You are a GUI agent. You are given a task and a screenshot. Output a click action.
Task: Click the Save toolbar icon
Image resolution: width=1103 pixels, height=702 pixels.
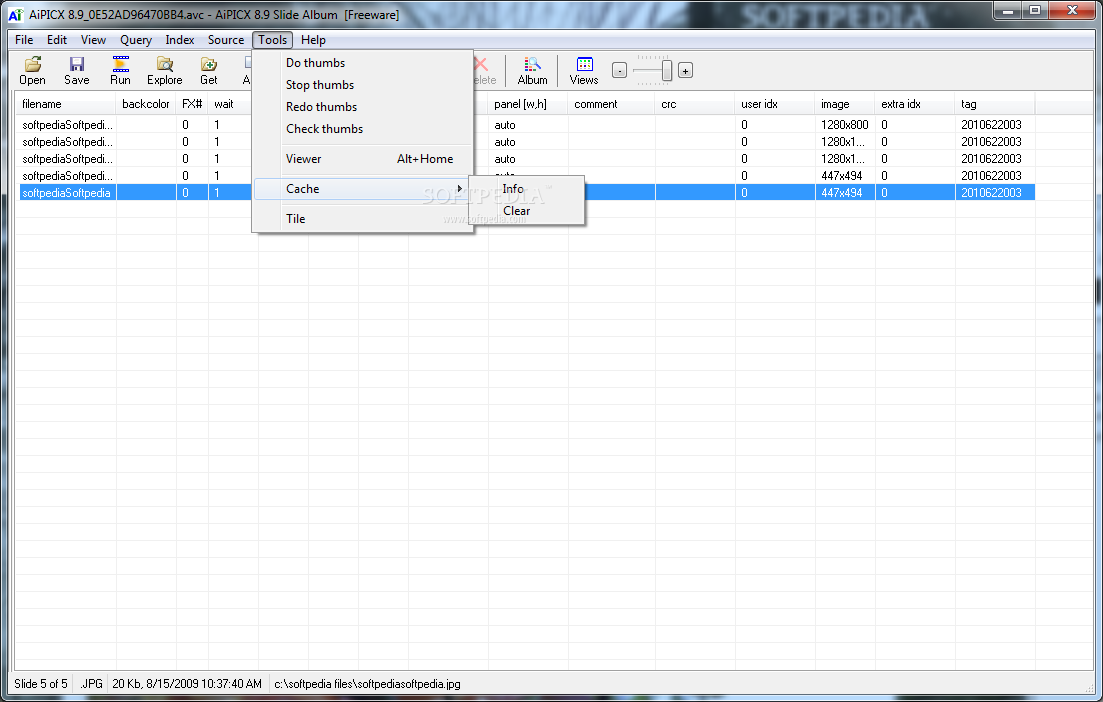77,70
